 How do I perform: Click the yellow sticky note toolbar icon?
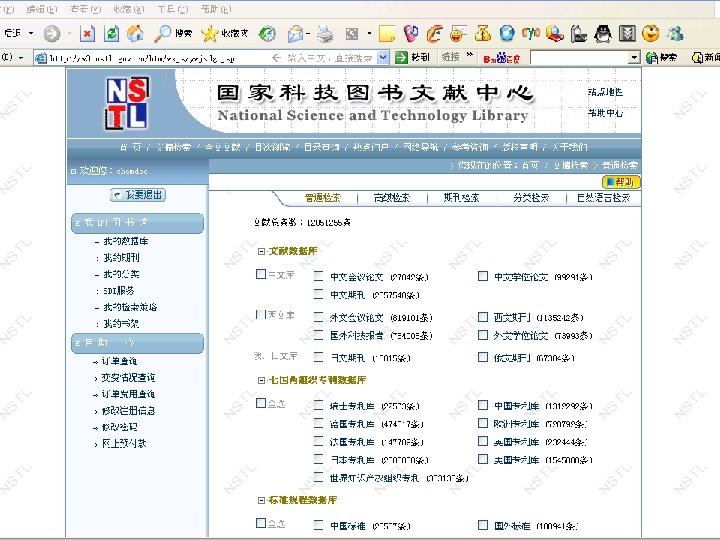[387, 34]
